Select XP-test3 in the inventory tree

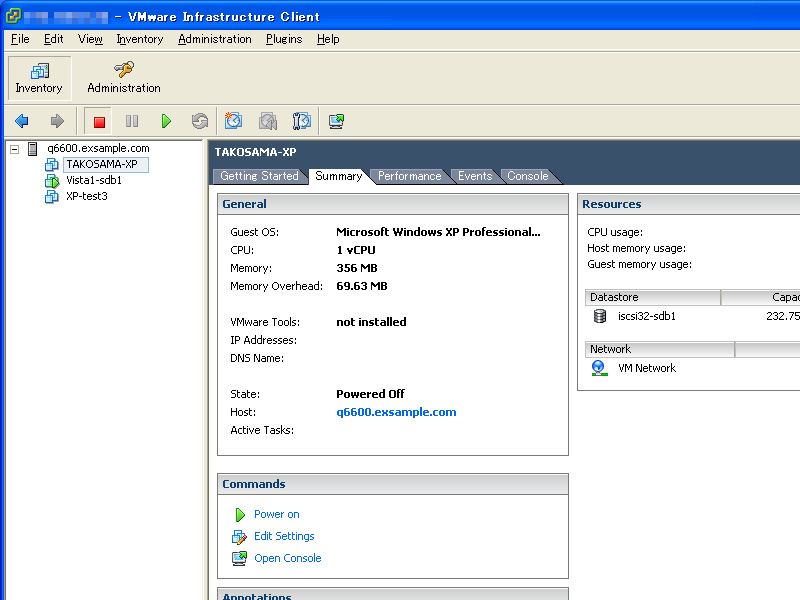pos(87,196)
